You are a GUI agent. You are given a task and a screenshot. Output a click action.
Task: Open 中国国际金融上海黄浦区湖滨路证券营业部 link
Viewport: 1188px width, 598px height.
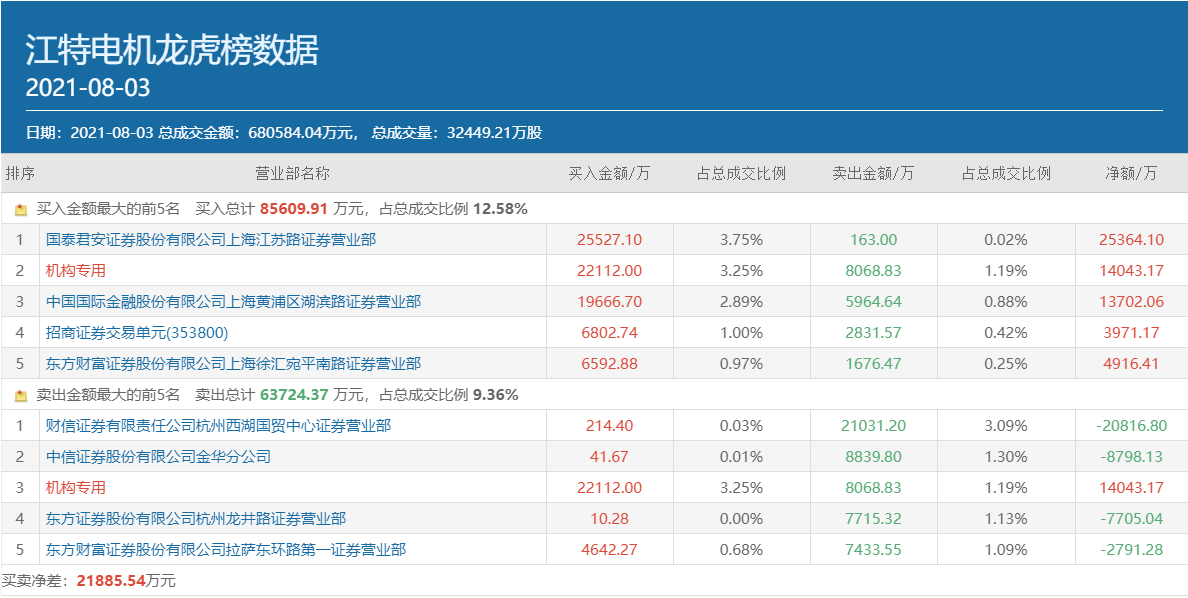[x=233, y=302]
